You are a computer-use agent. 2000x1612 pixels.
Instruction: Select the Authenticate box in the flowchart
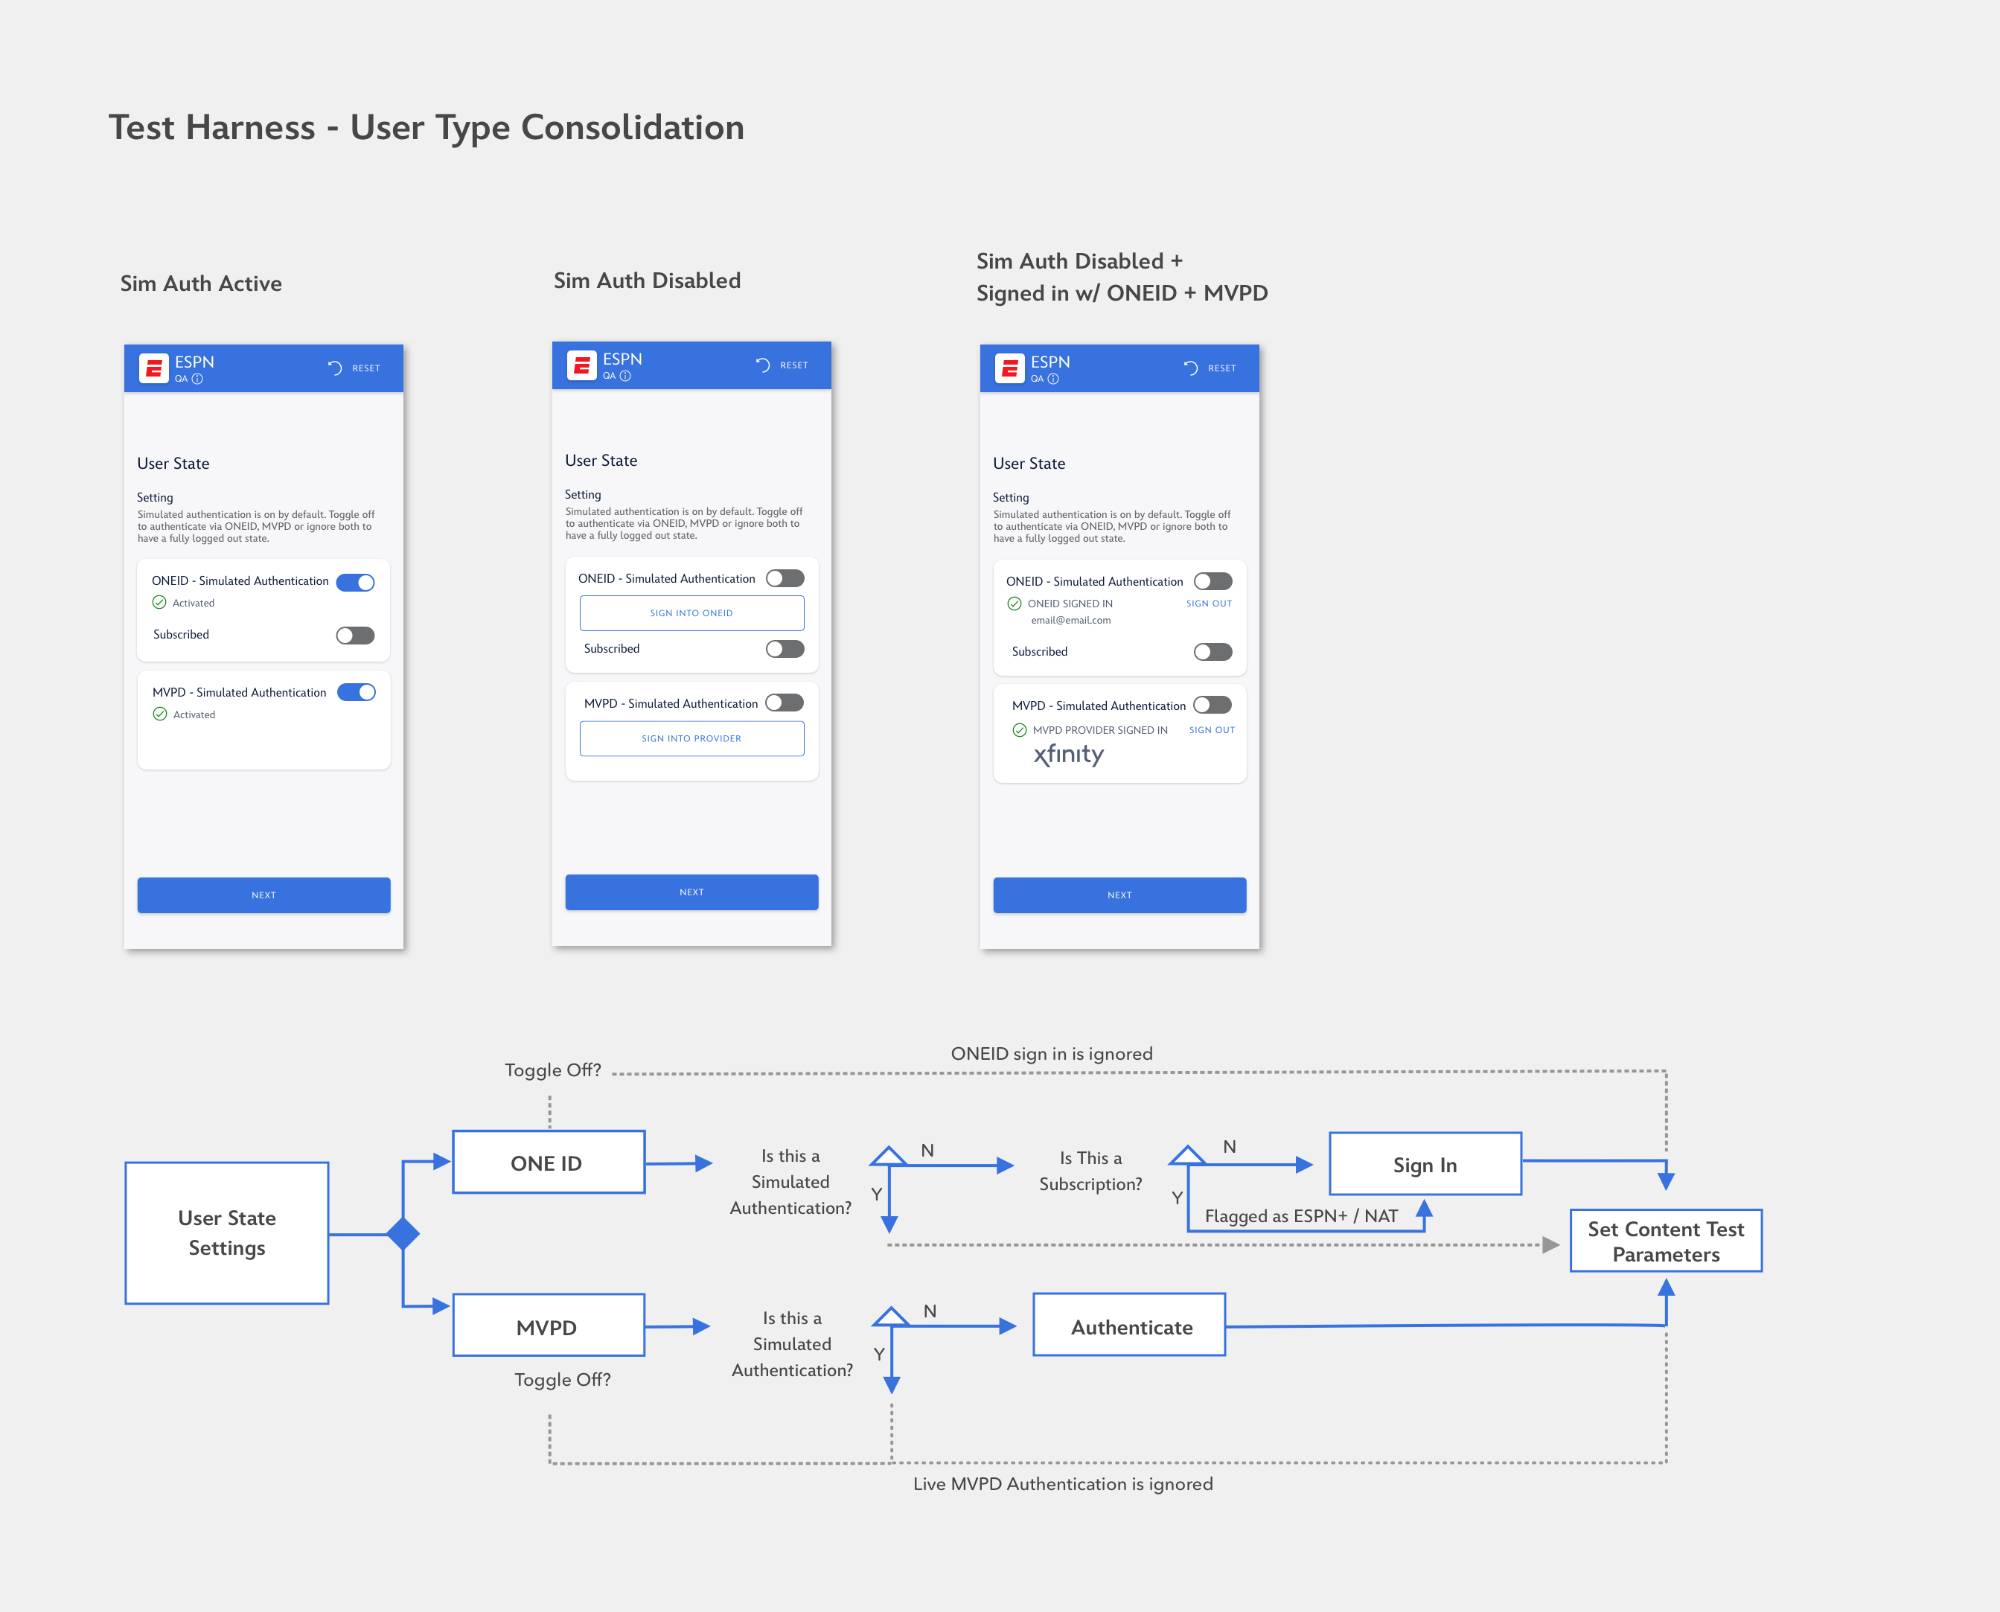1130,1325
